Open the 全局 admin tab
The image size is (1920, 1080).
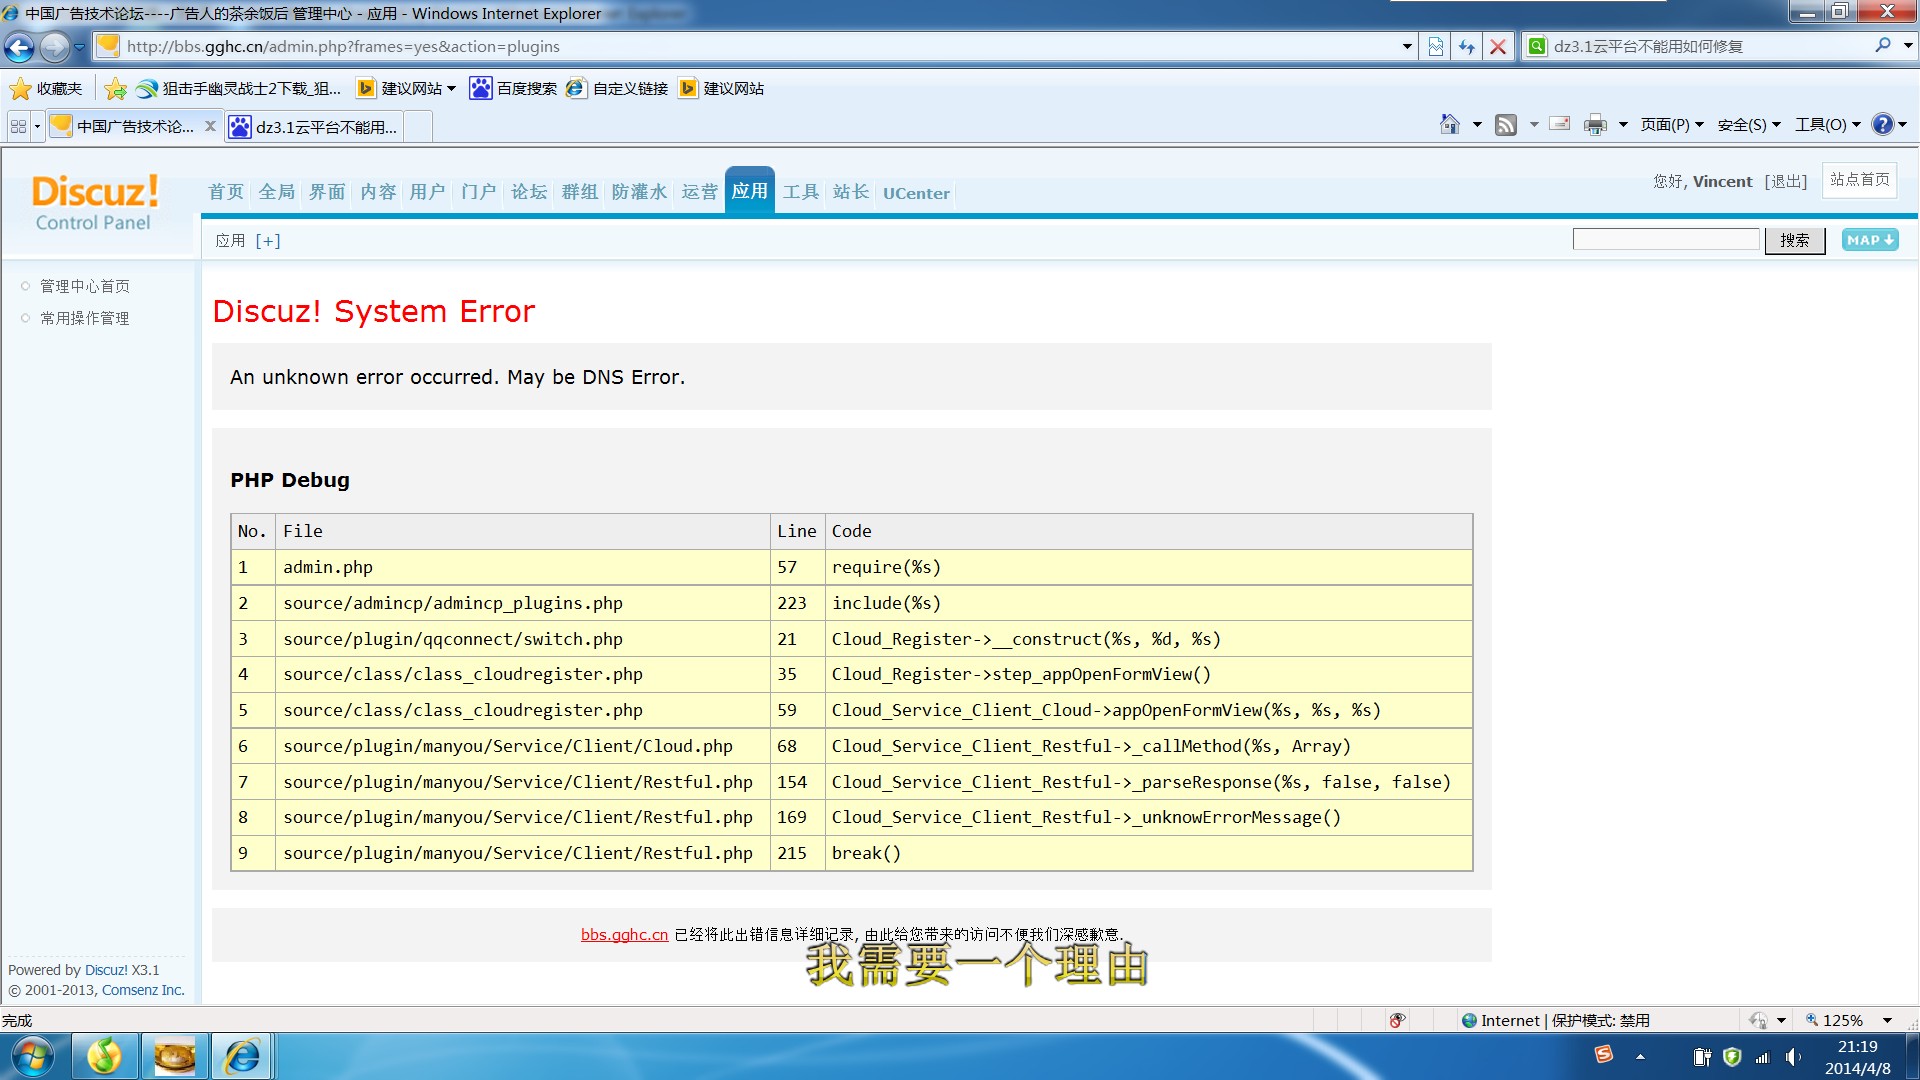point(277,192)
